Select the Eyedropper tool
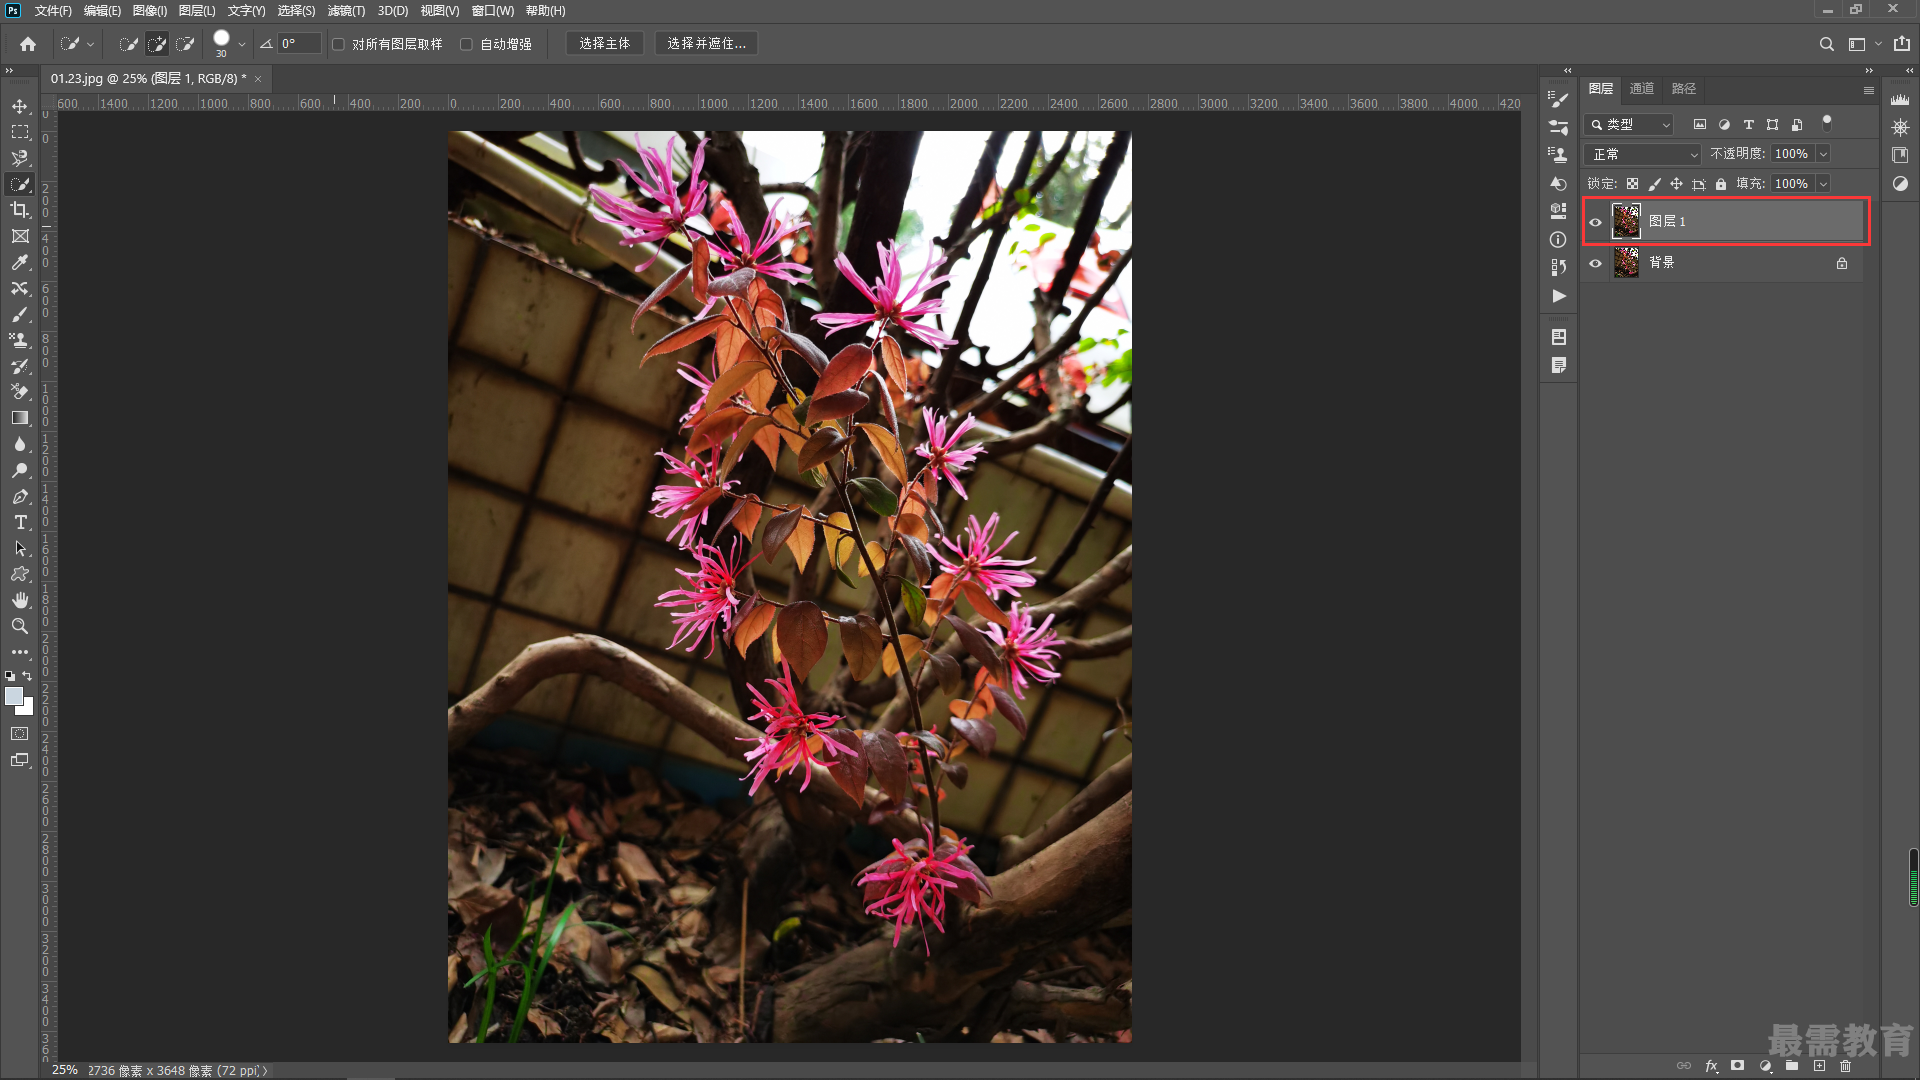The width and height of the screenshot is (1920, 1080). pos(20,262)
